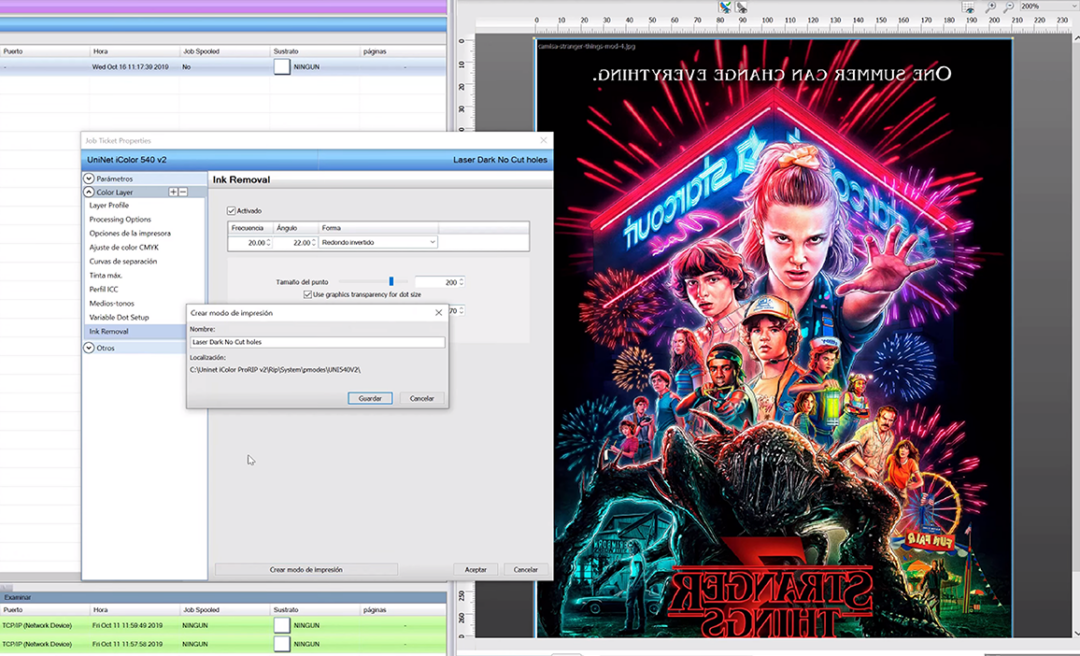Click the page preview eye toolbar icon
This screenshot has width=1080, height=656.
pyautogui.click(x=741, y=7)
